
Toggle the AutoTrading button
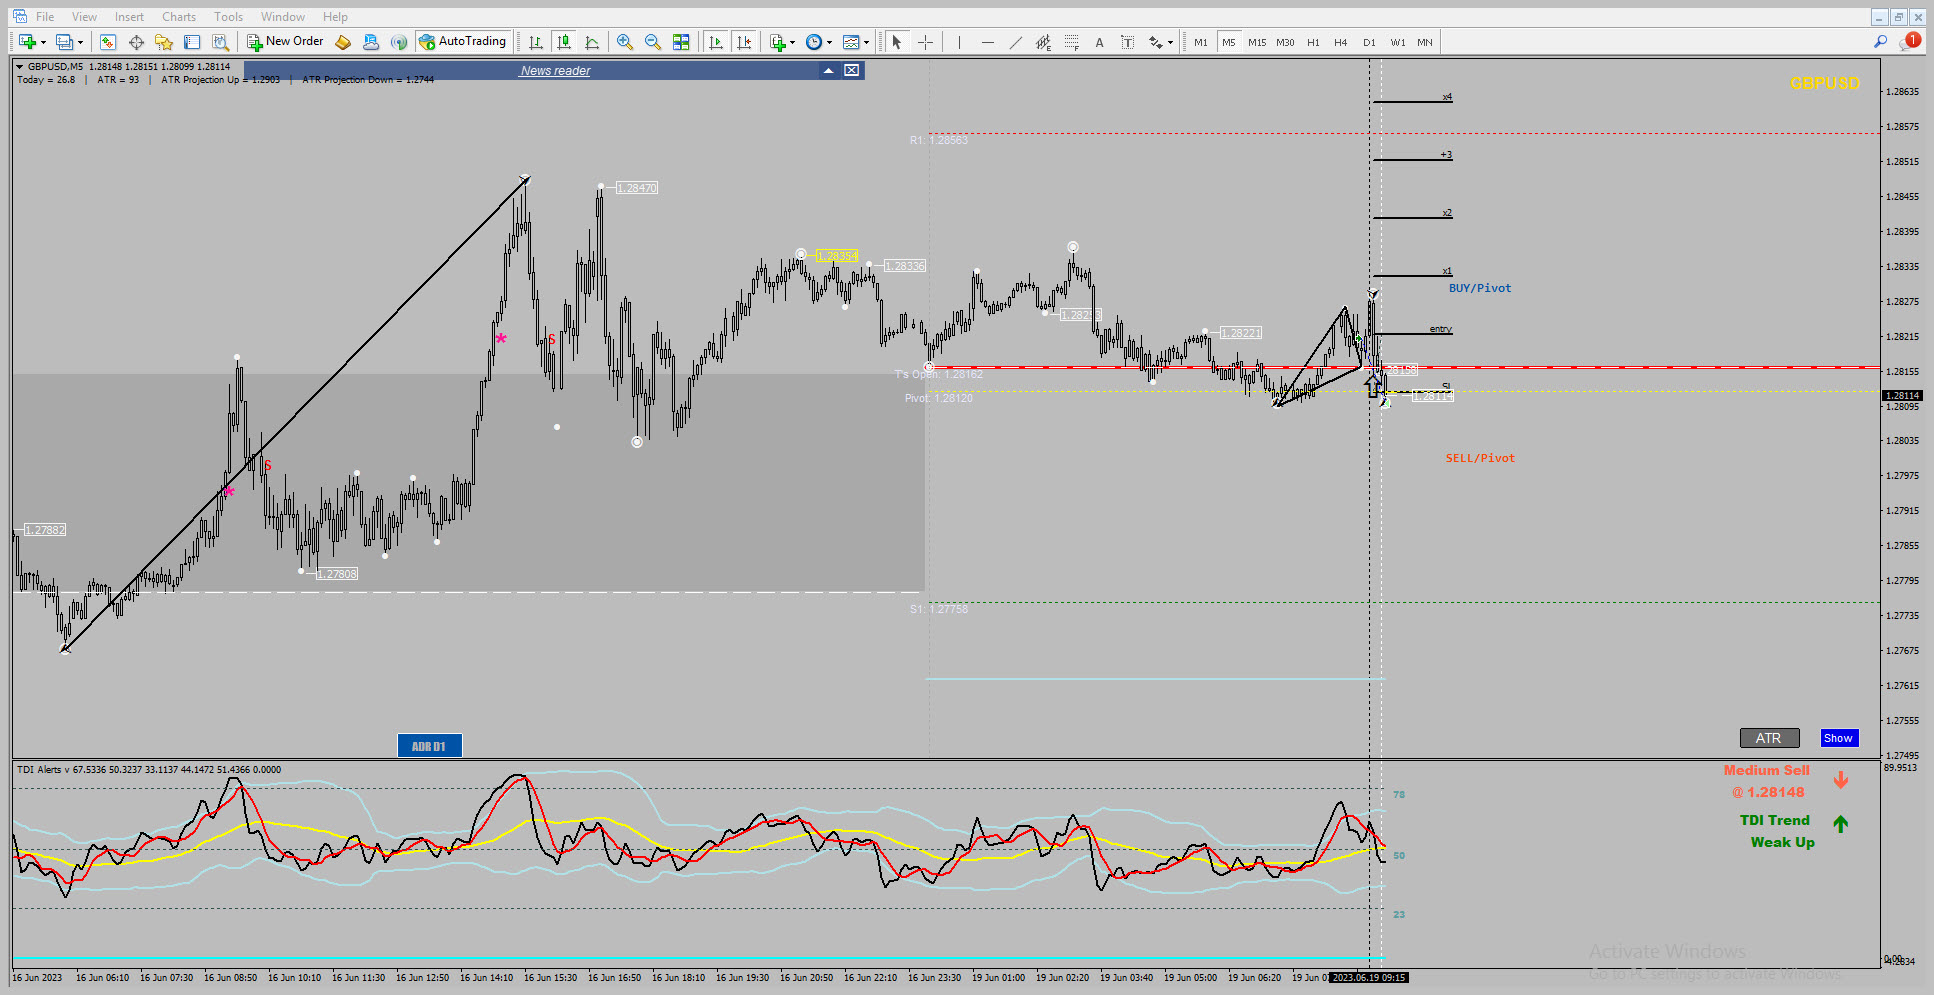pos(463,42)
